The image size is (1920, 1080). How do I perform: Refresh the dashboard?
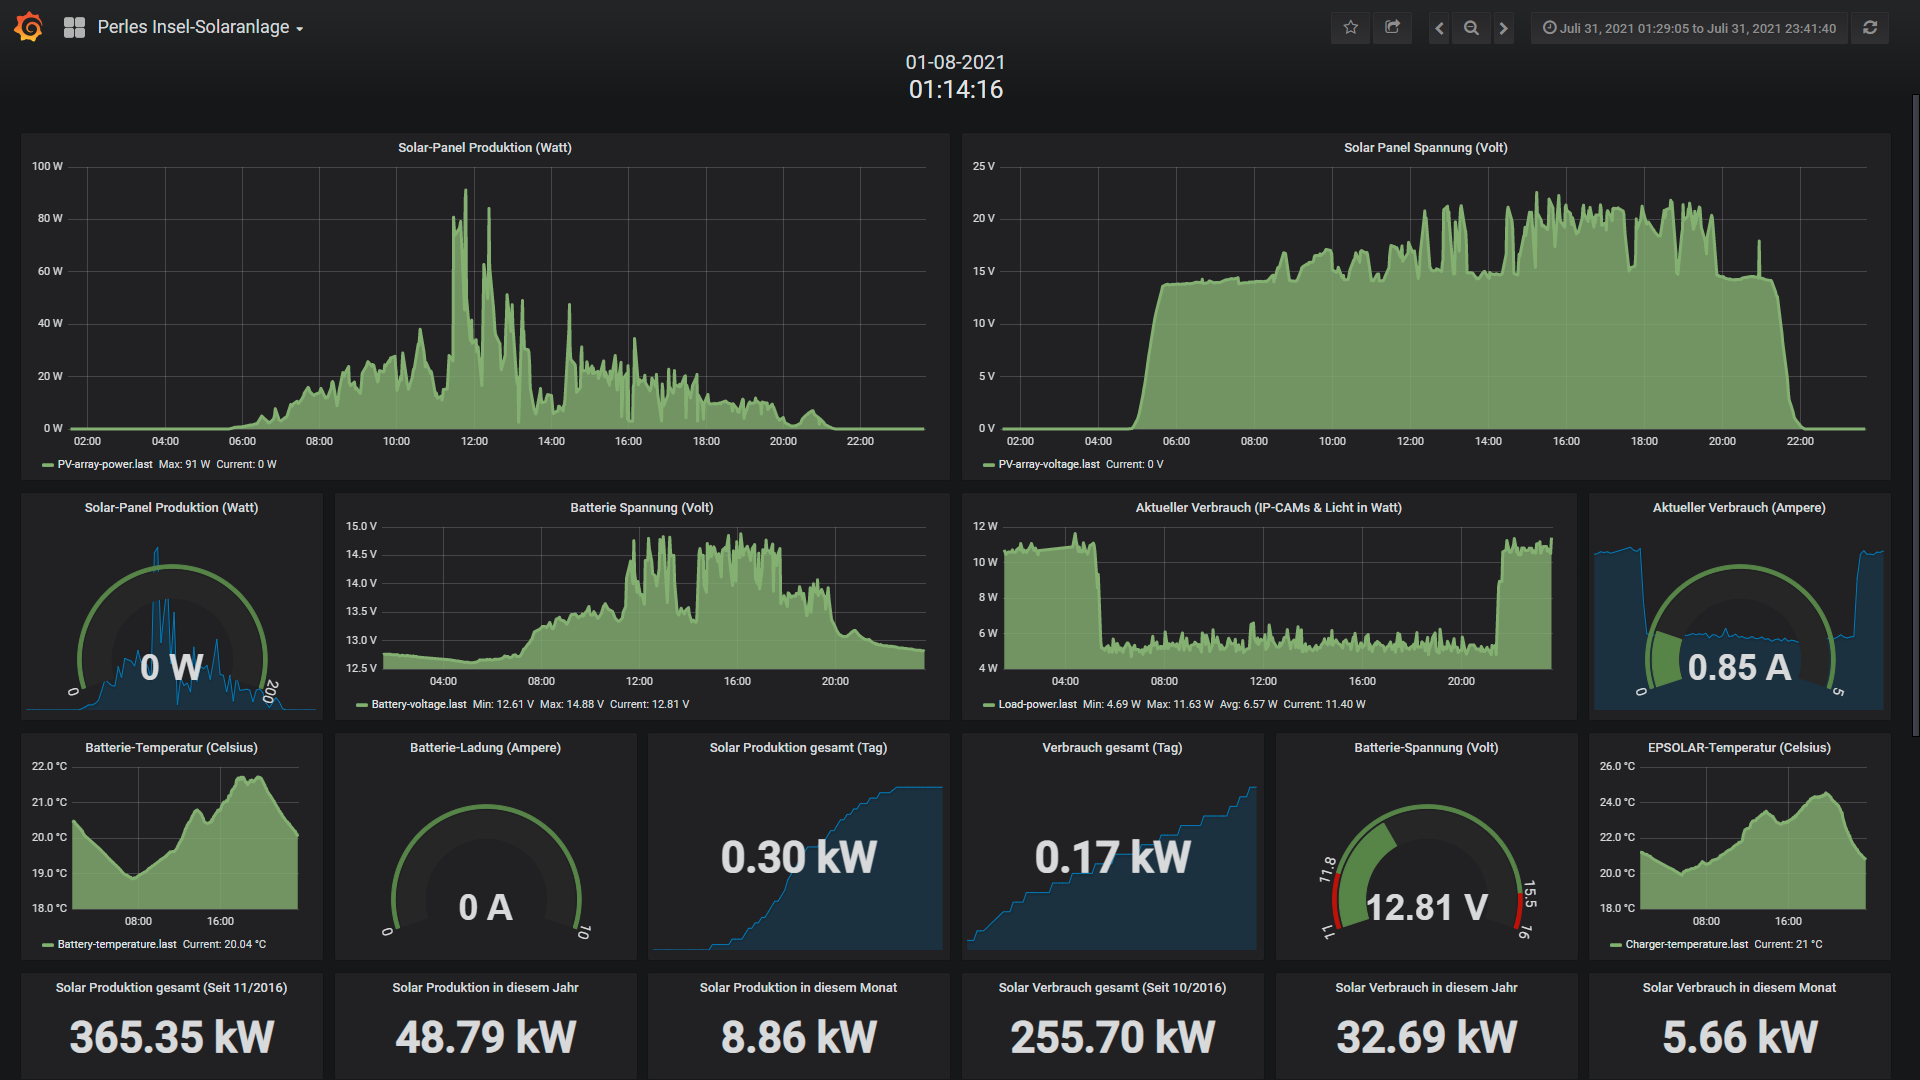pyautogui.click(x=1870, y=28)
